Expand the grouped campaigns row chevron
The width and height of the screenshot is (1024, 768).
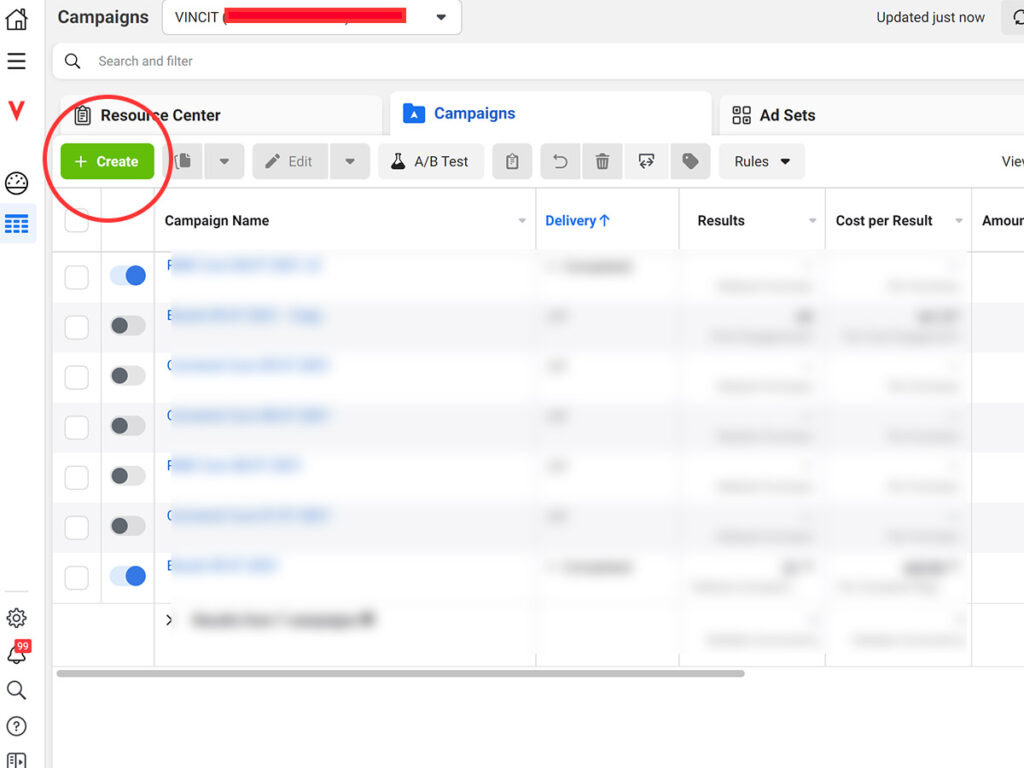tap(169, 619)
